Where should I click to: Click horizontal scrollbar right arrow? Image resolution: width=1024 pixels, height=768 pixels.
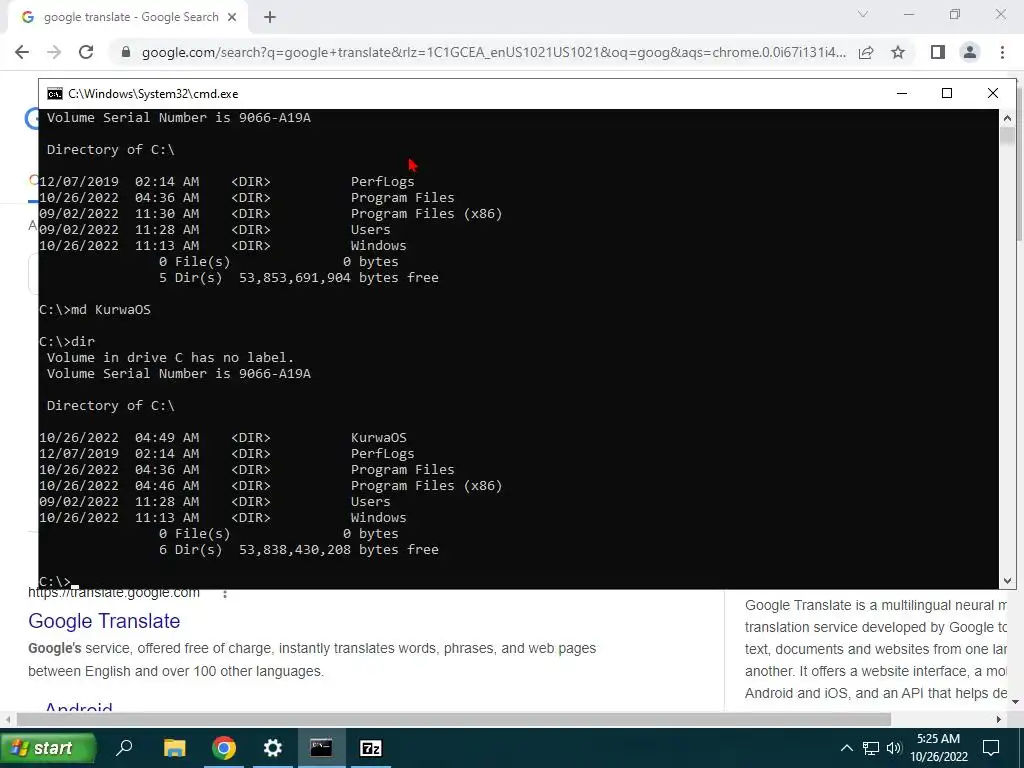pyautogui.click(x=999, y=719)
